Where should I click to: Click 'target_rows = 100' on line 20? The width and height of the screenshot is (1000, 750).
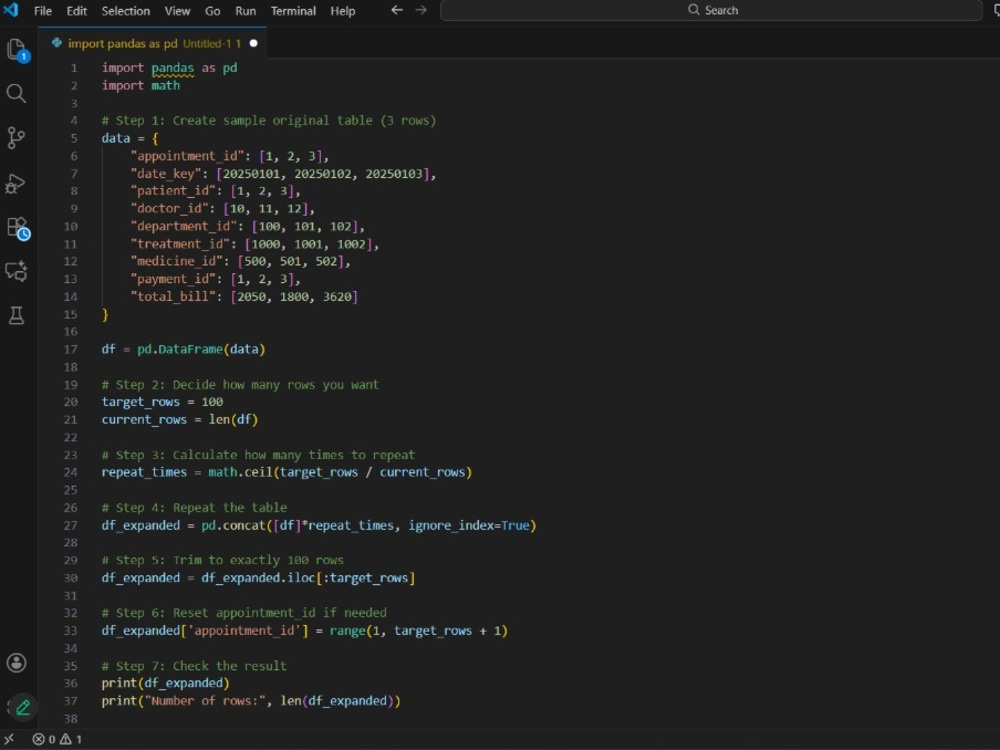pyautogui.click(x=162, y=402)
